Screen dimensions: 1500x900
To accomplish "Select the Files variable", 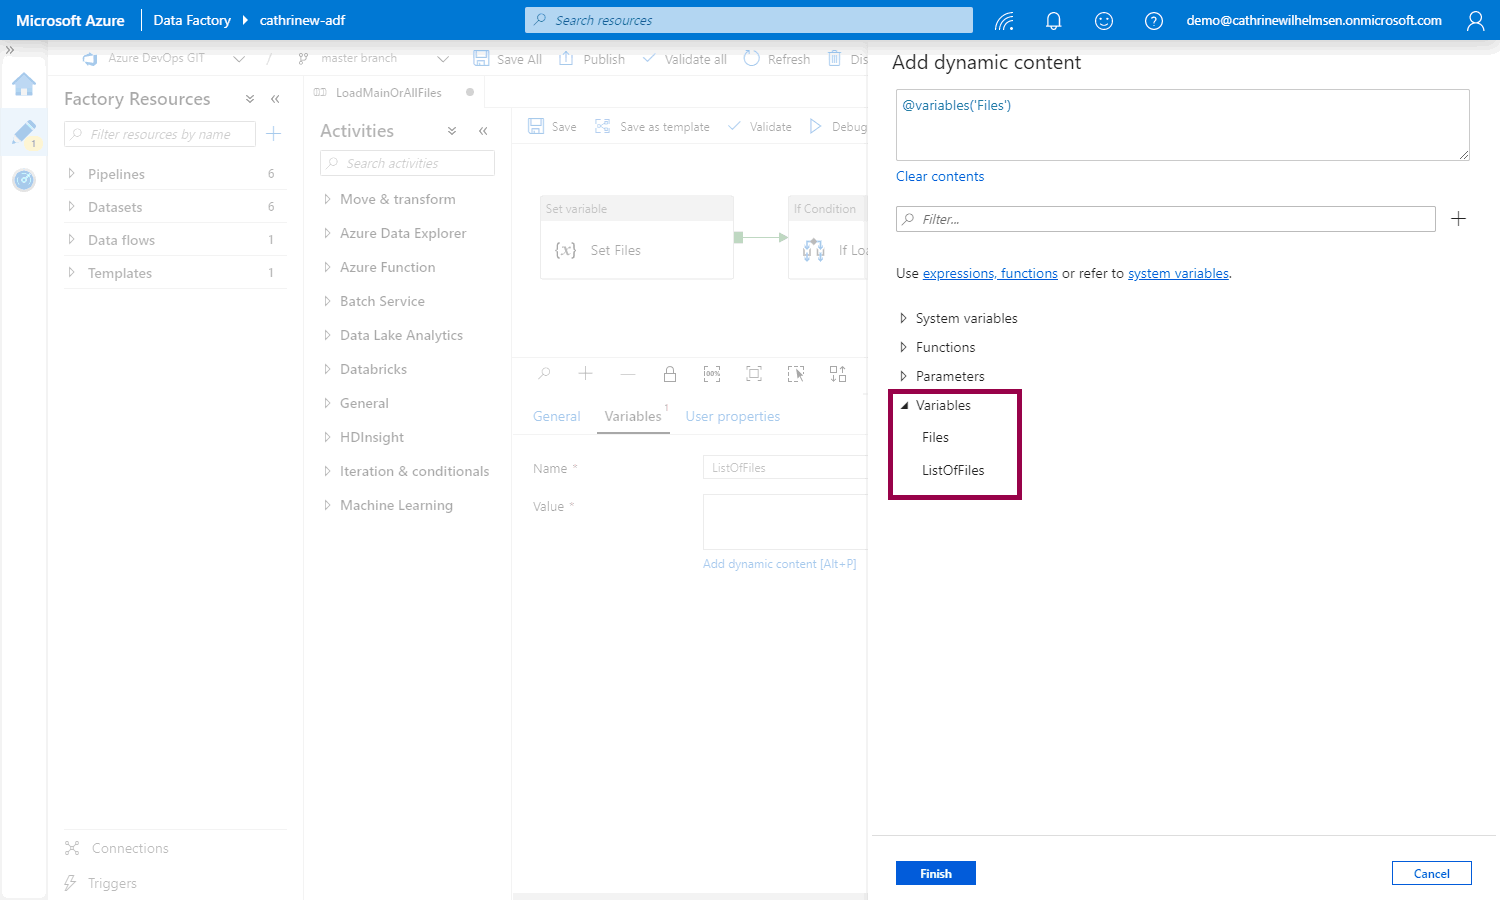I will pos(935,437).
